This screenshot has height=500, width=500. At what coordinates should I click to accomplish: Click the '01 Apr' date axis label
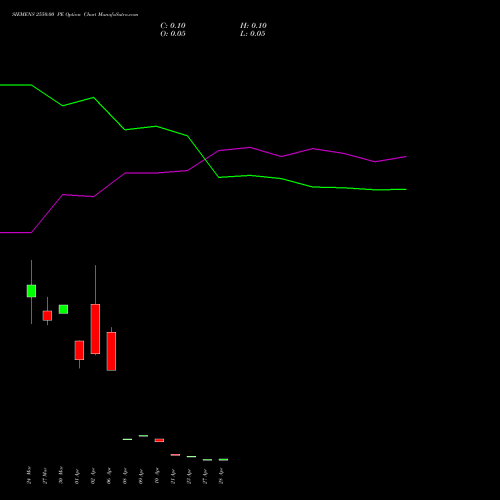click(x=77, y=476)
